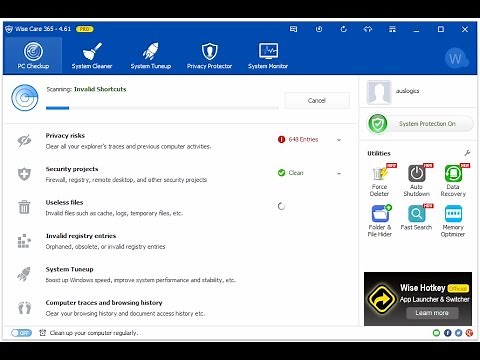Click the auslogics user avatar
The image size is (480, 360).
378,92
